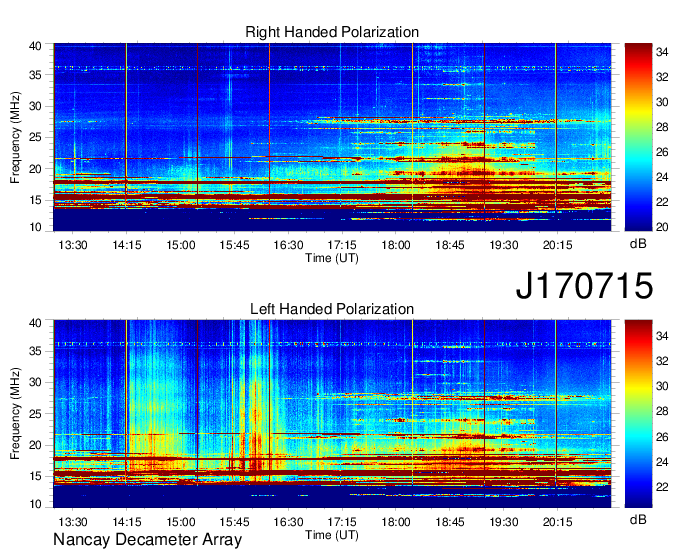Click the upper plot's dB colorbar

click(638, 137)
